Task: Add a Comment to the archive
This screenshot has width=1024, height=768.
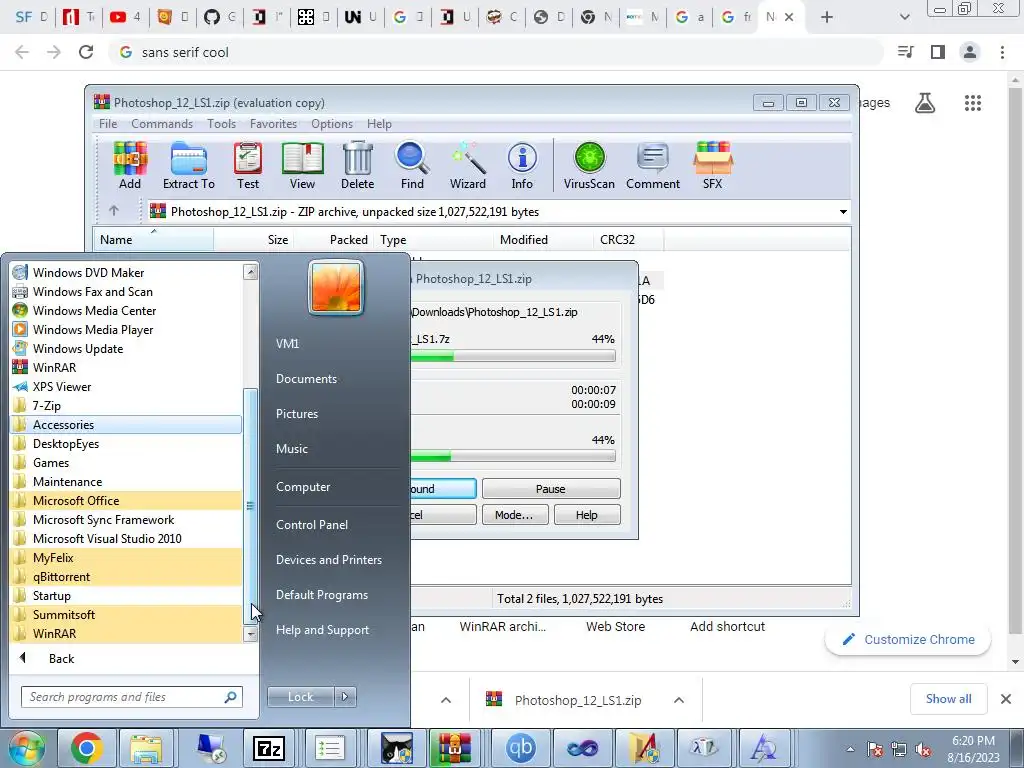Action: (653, 166)
